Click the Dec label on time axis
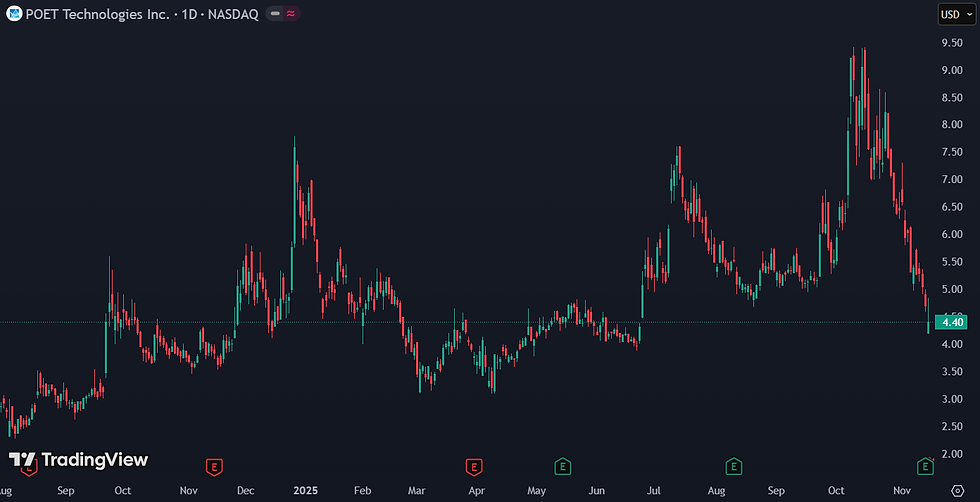The height and width of the screenshot is (502, 980). [x=246, y=491]
